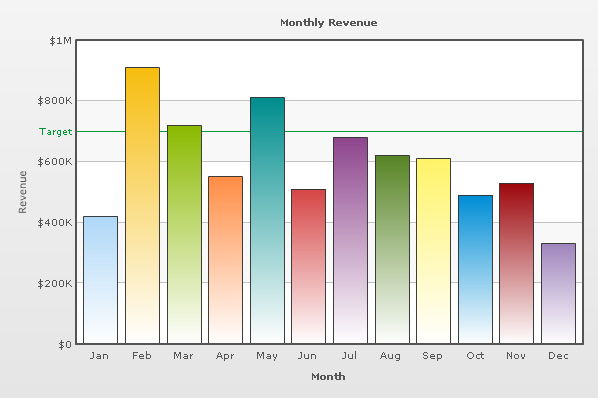
Task: Click the green Mar revenue bar
Action: (x=184, y=234)
